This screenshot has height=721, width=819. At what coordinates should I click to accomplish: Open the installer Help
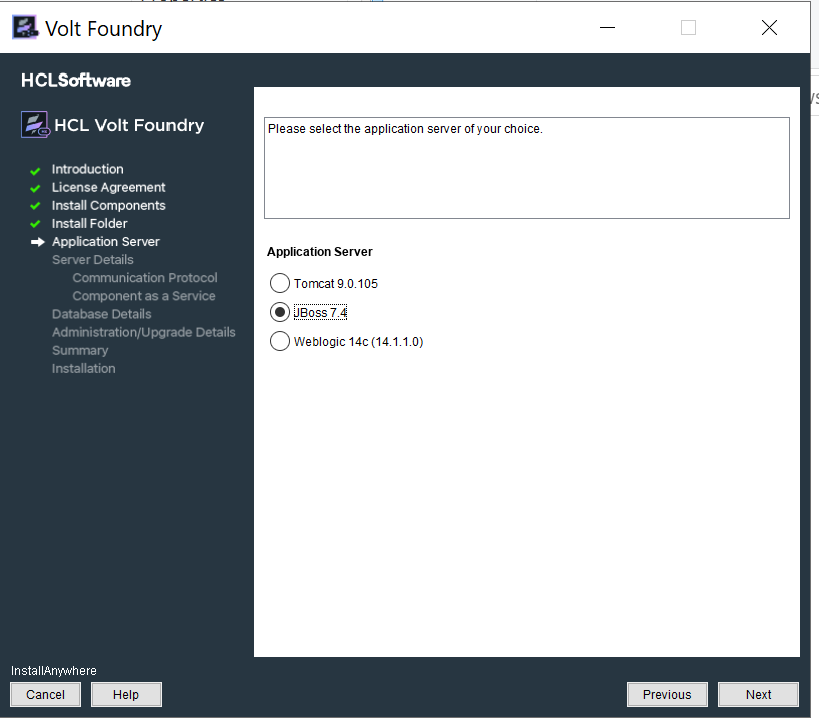[x=126, y=694]
